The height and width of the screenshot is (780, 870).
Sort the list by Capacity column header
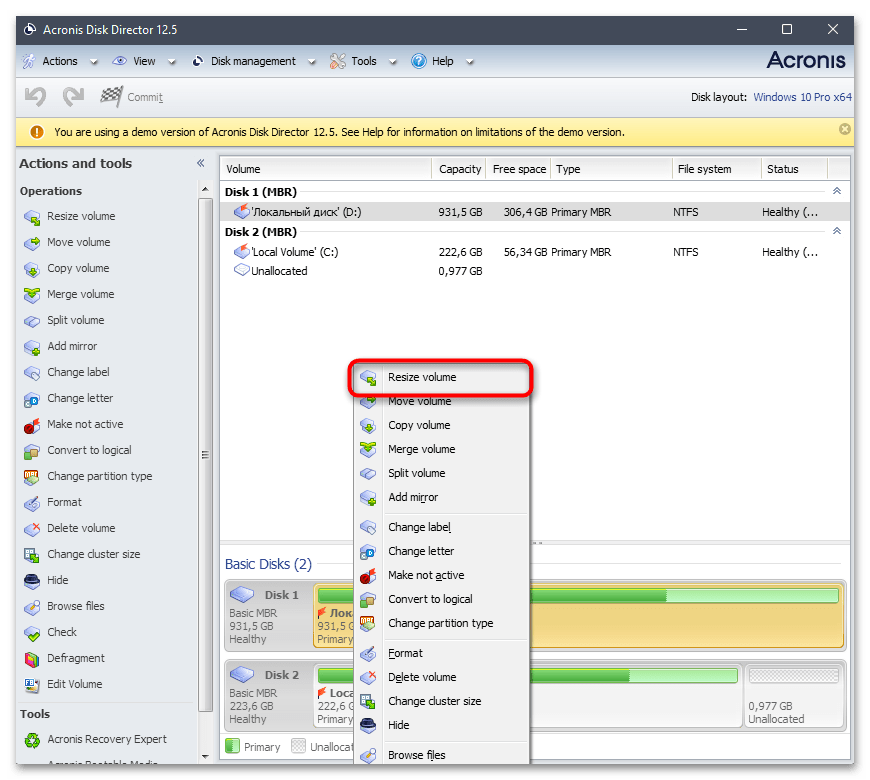click(460, 169)
